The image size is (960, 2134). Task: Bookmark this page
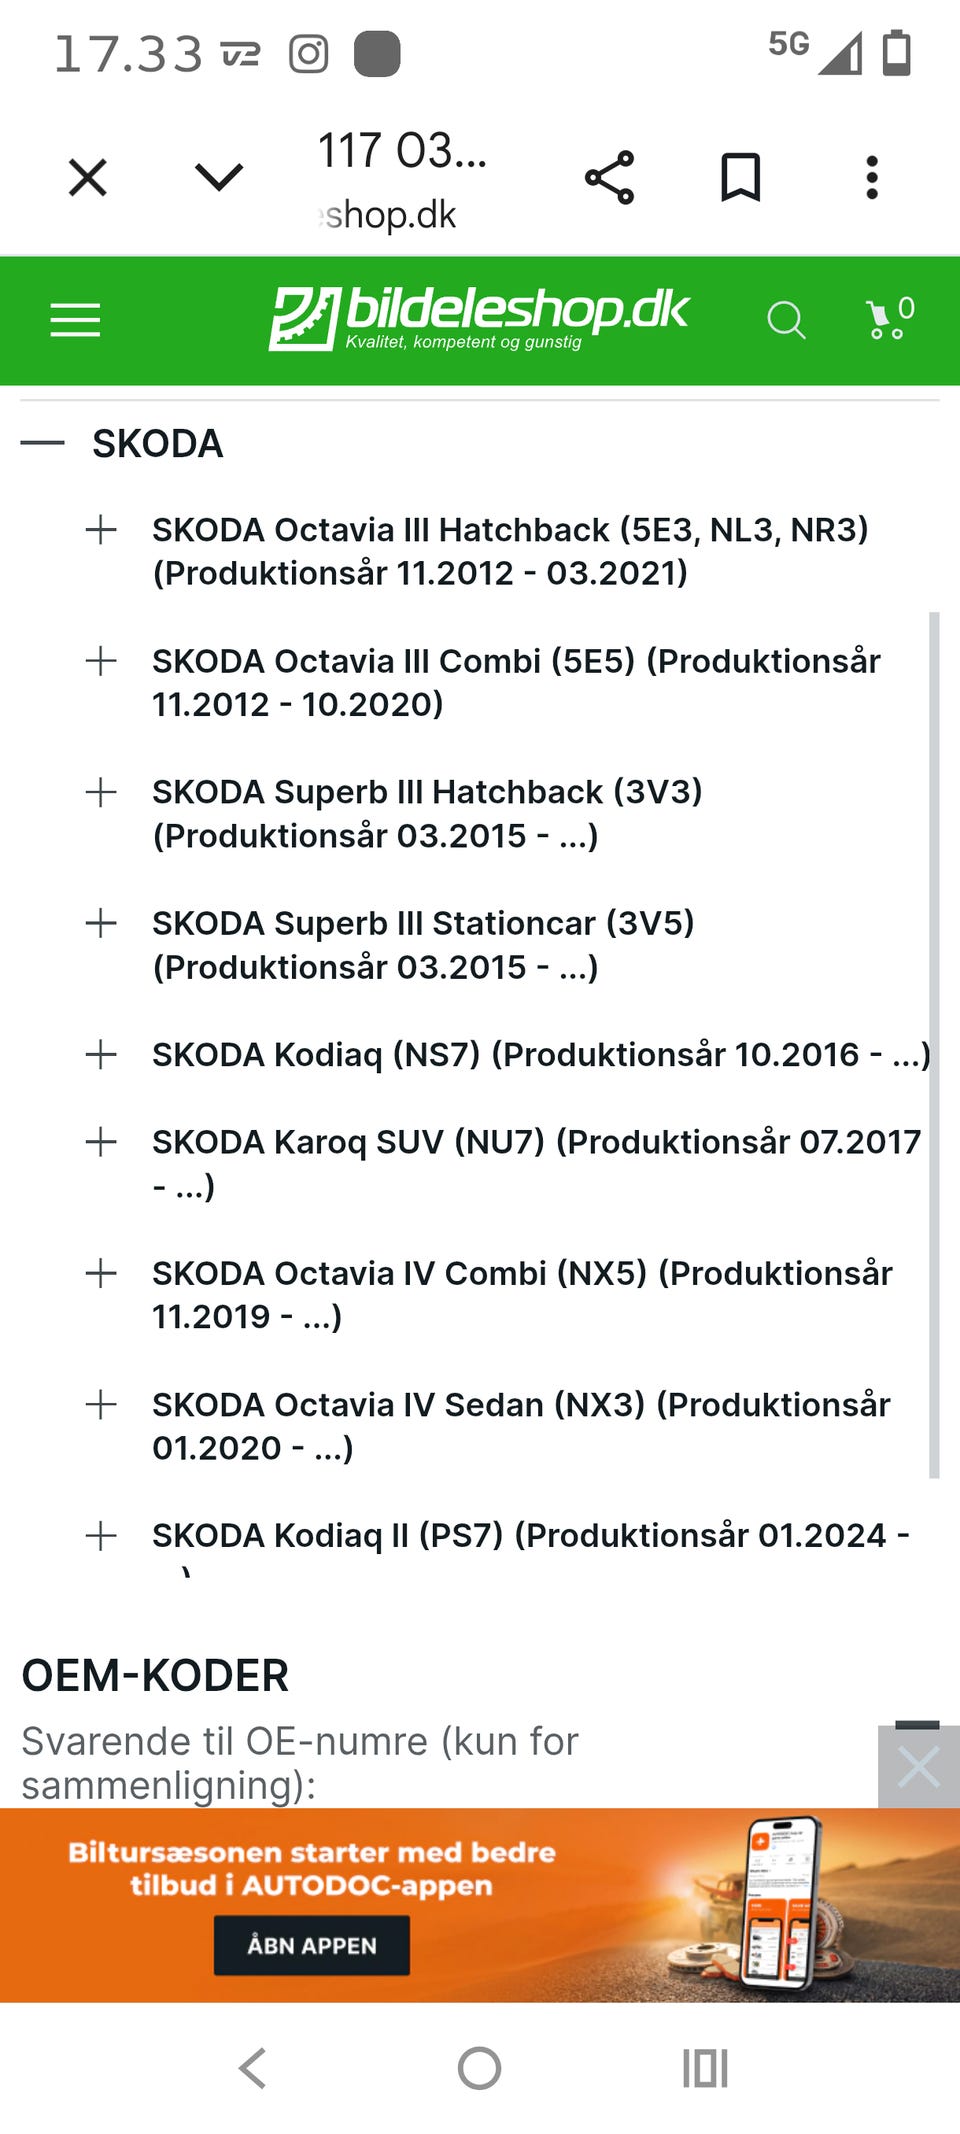(741, 178)
